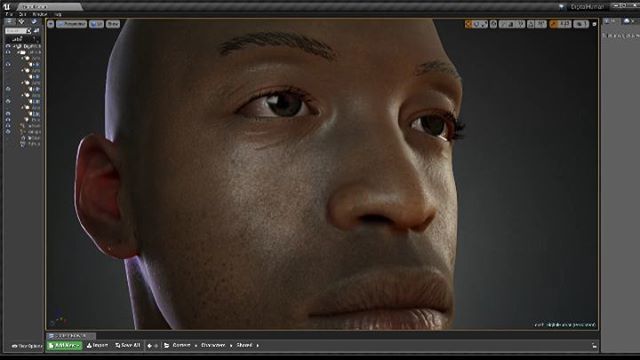Open the Lit view mode dropdown
This screenshot has width=640, height=360.
coord(97,24)
